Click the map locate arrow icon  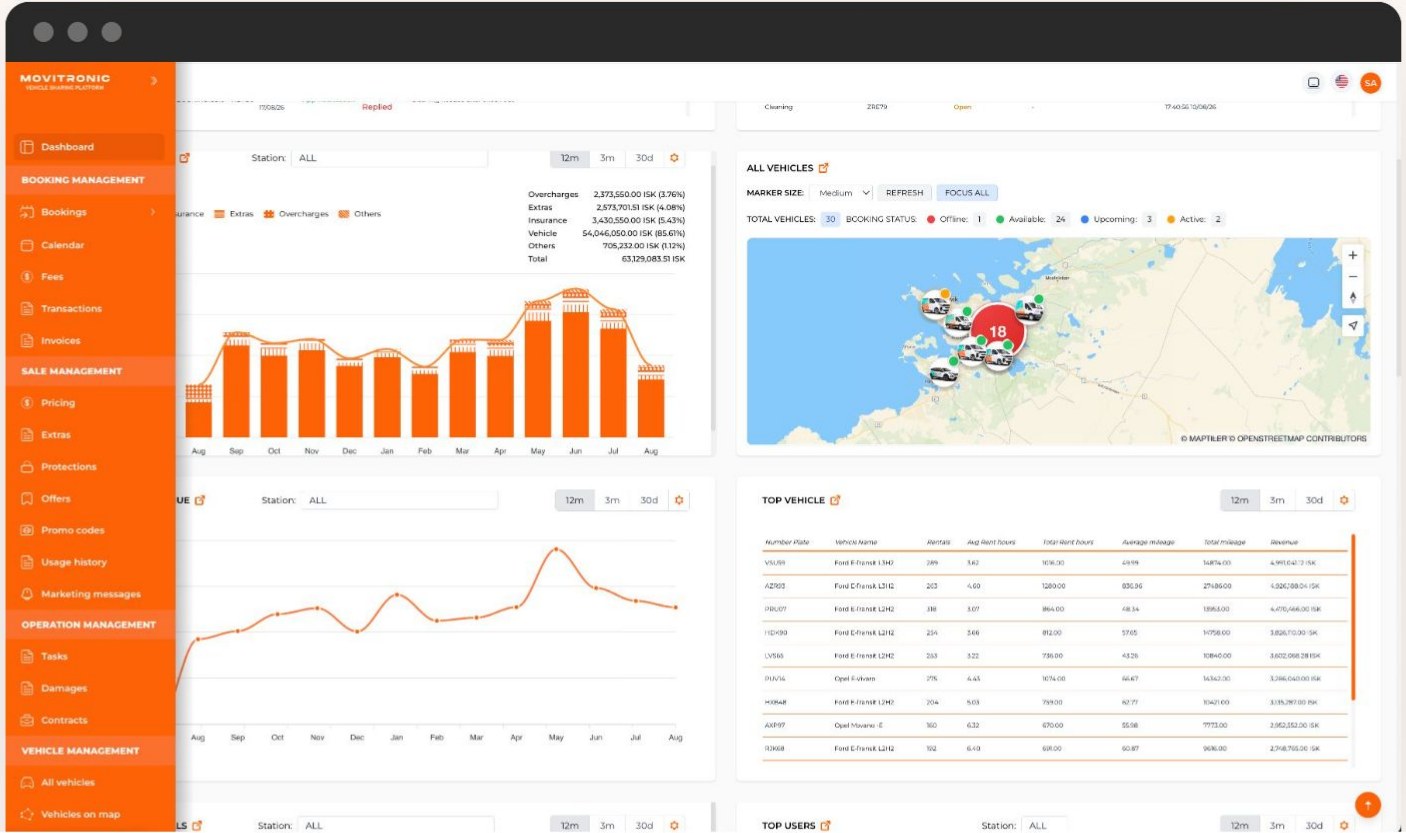click(x=1353, y=325)
